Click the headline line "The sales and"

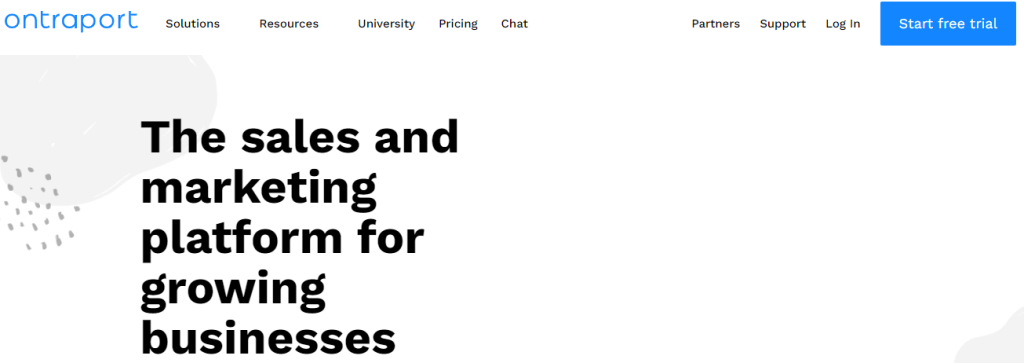click(300, 136)
